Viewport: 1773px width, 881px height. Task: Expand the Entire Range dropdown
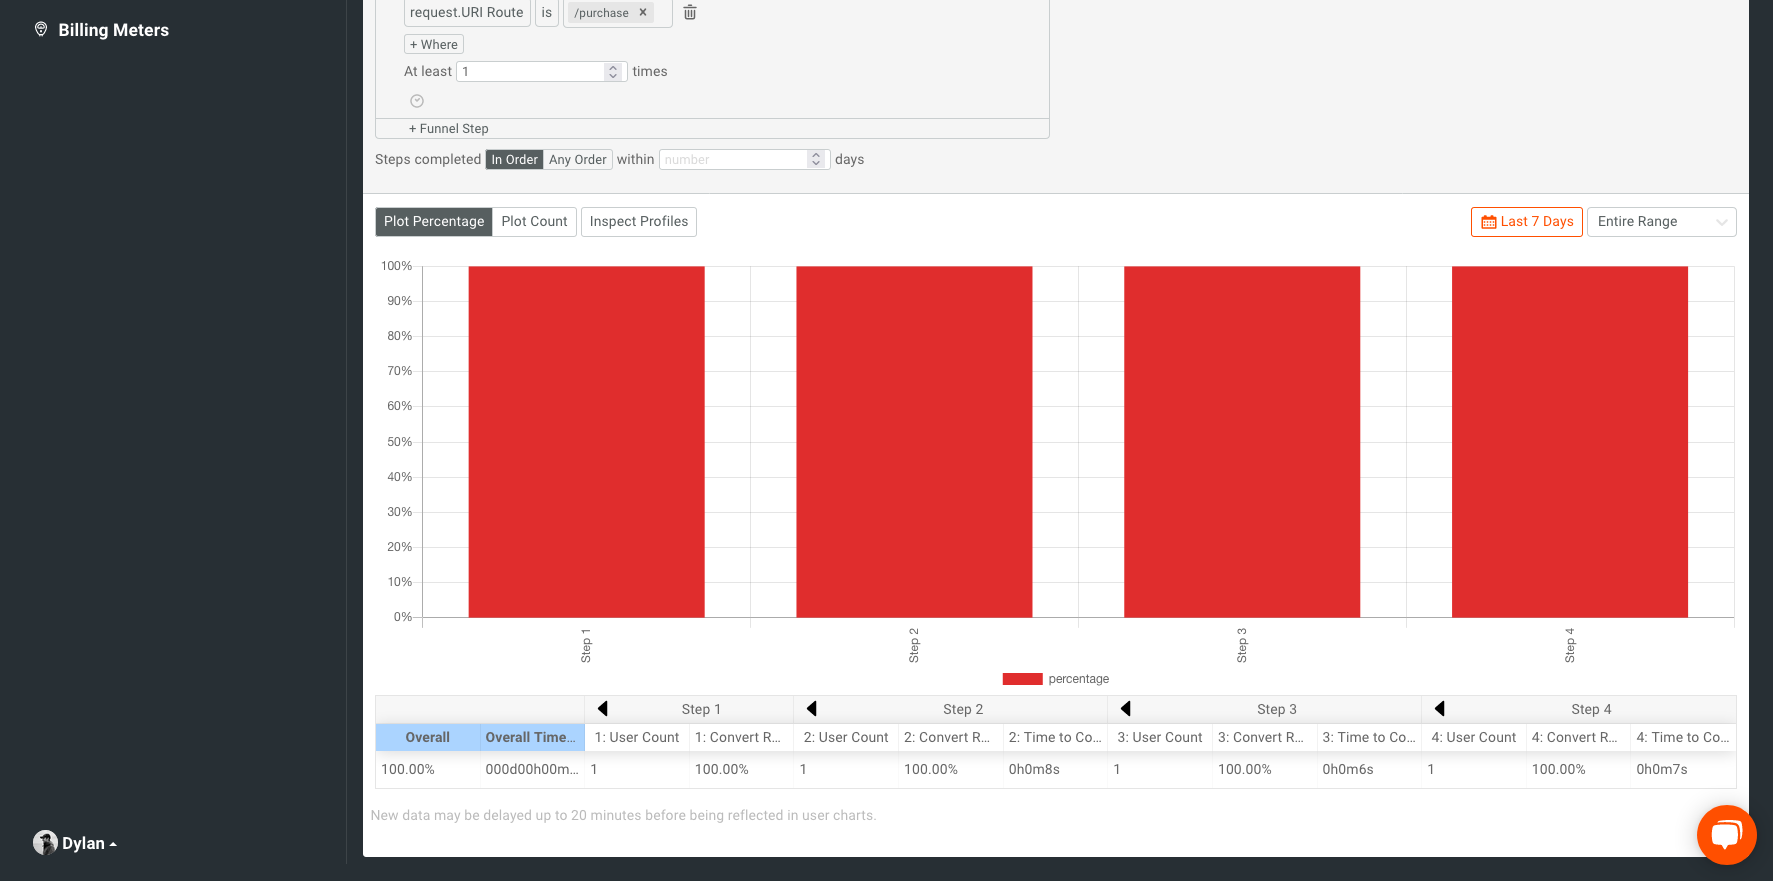coord(1662,222)
